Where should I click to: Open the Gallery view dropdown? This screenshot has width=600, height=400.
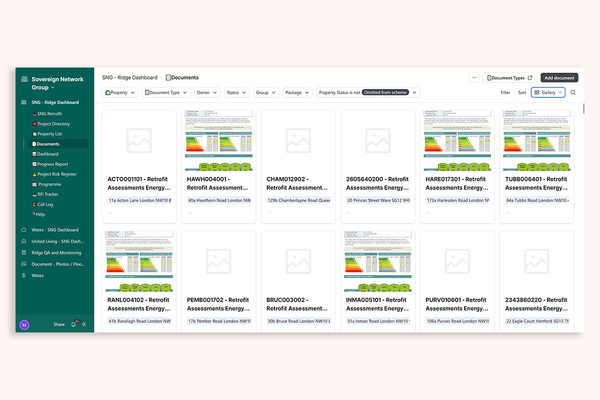pos(548,92)
